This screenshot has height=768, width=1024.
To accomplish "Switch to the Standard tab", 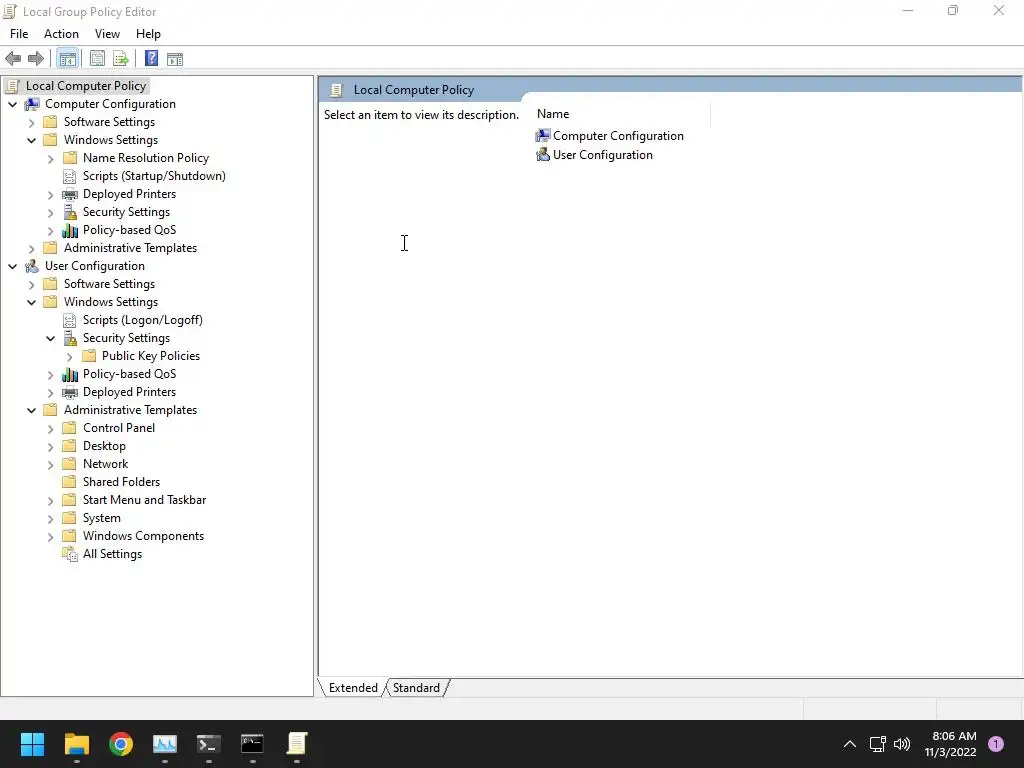I will 416,688.
